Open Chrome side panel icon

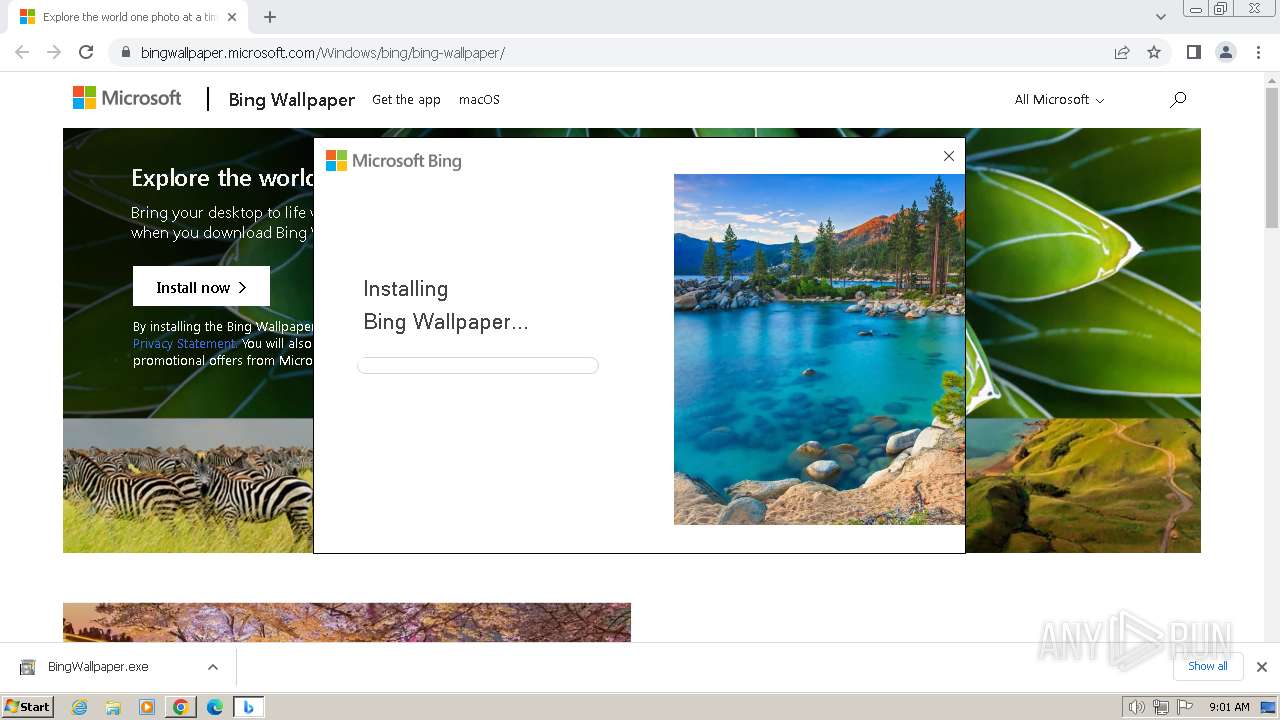(1193, 52)
